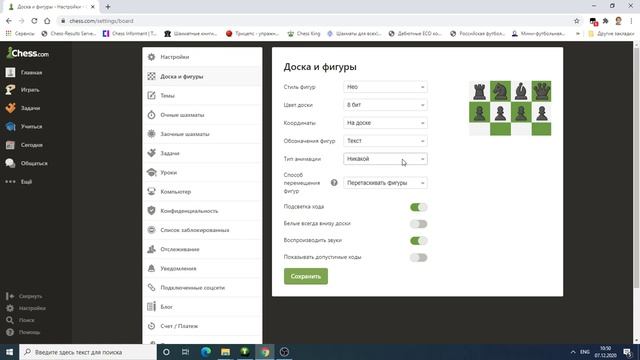
Task: Open a new browser tab
Action: pos(108,7)
